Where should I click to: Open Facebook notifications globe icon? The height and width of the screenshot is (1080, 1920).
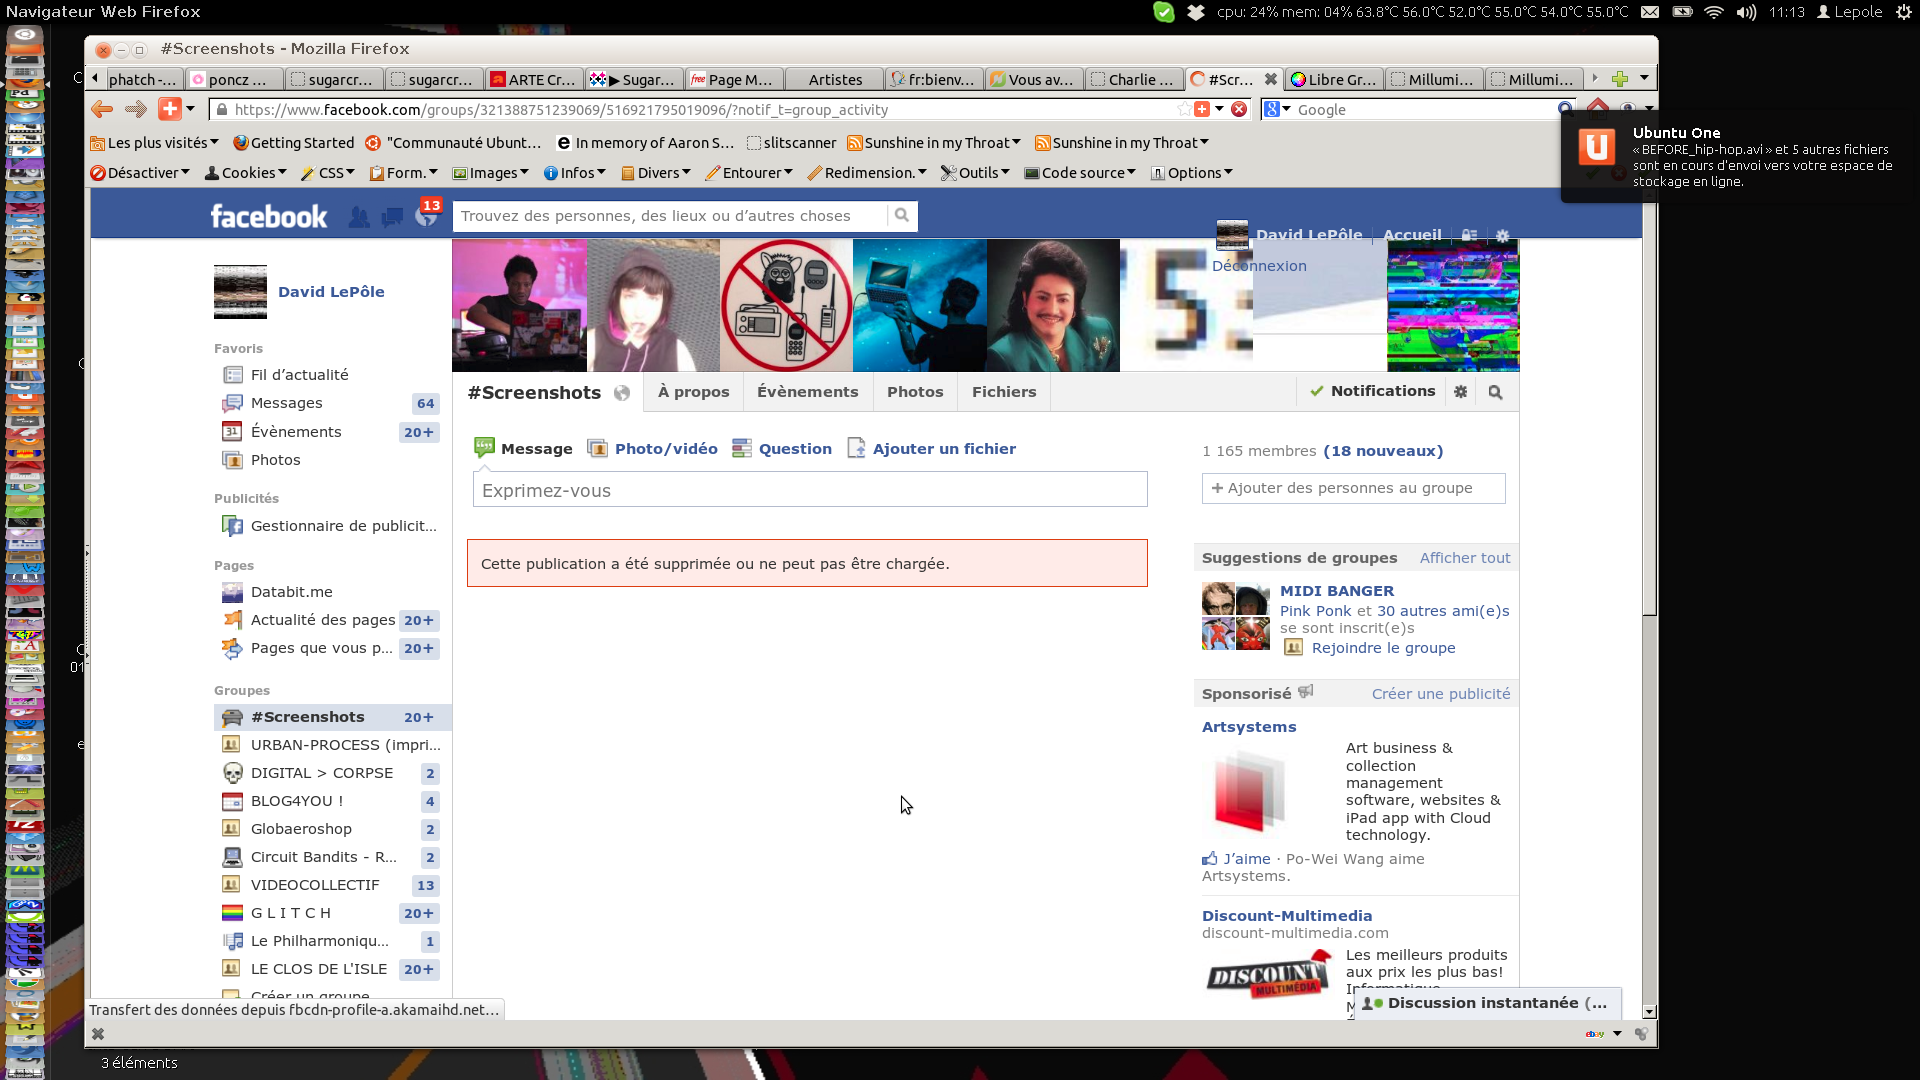(x=426, y=216)
